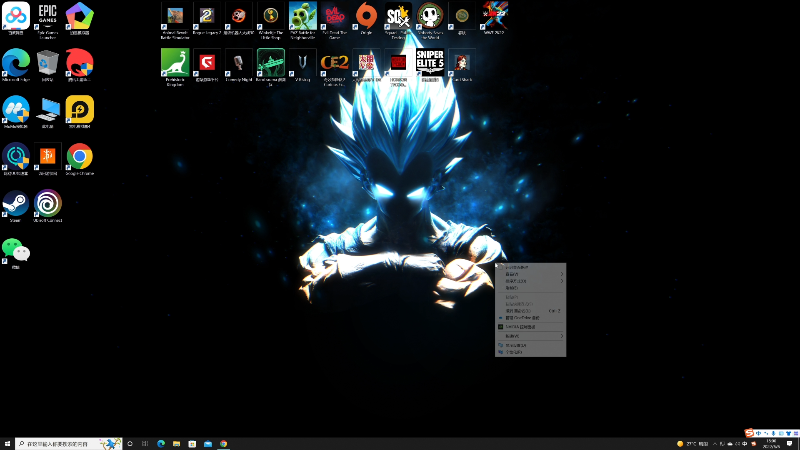This screenshot has height=450, width=800.
Task: Select the OneDrive backup context menu entry
Action: (531, 318)
